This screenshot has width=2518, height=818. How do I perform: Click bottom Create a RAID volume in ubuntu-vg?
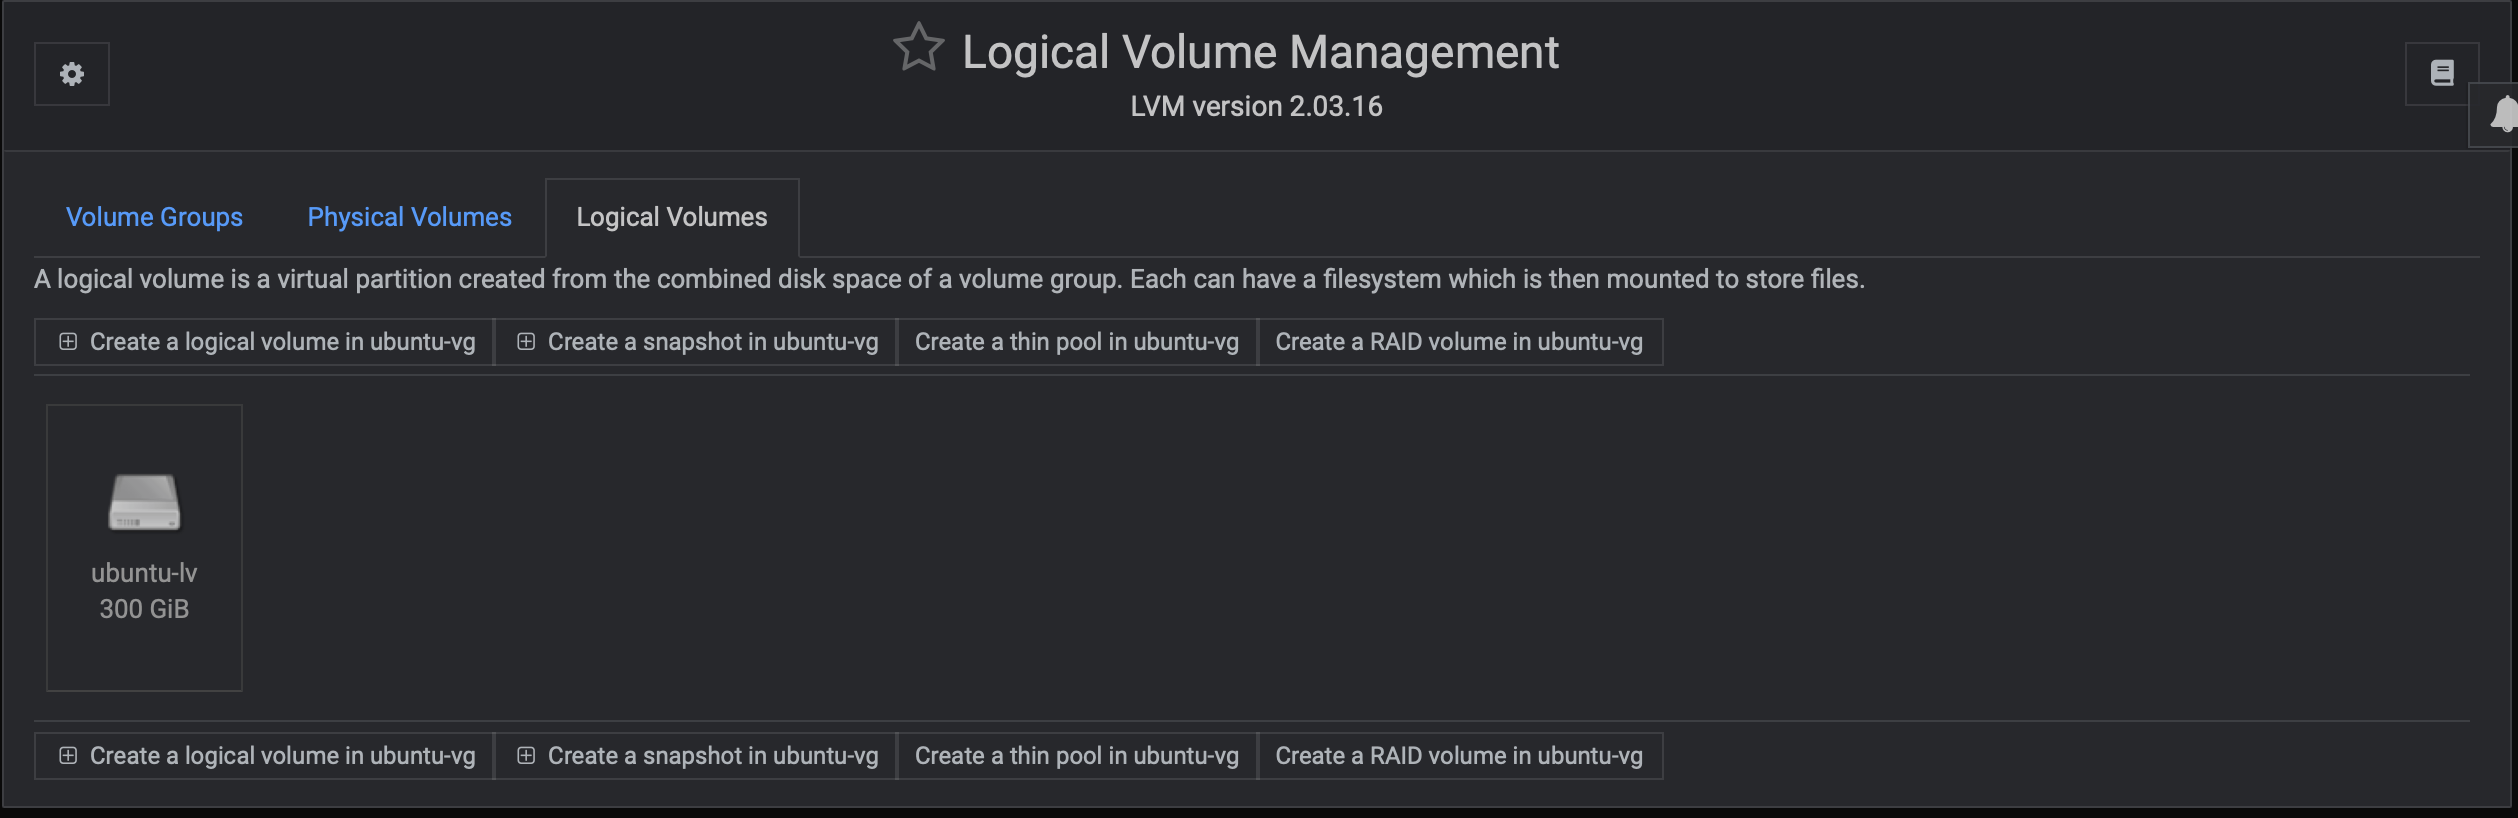tap(1459, 756)
